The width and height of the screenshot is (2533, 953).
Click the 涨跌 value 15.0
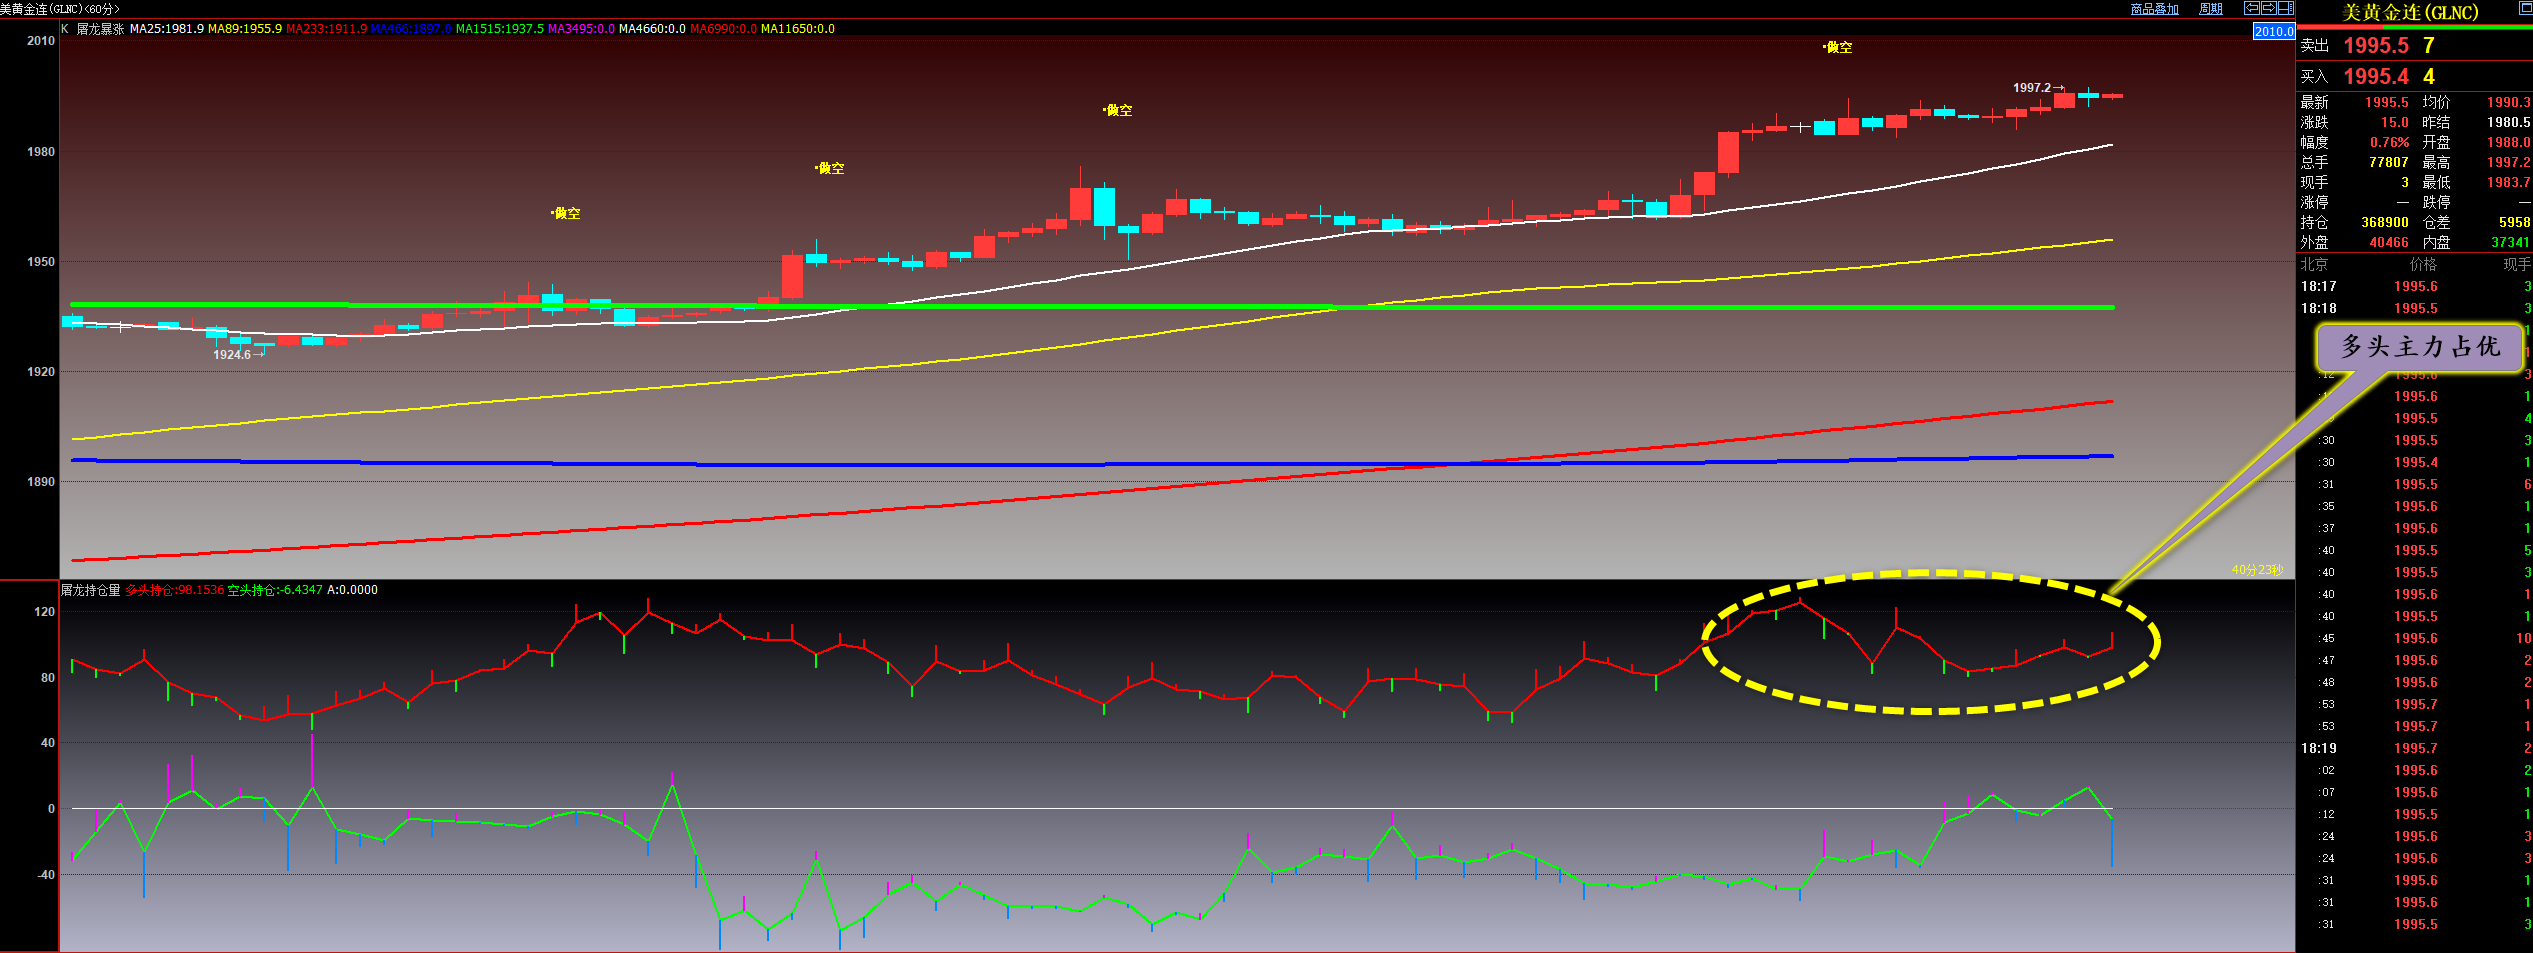[2394, 122]
